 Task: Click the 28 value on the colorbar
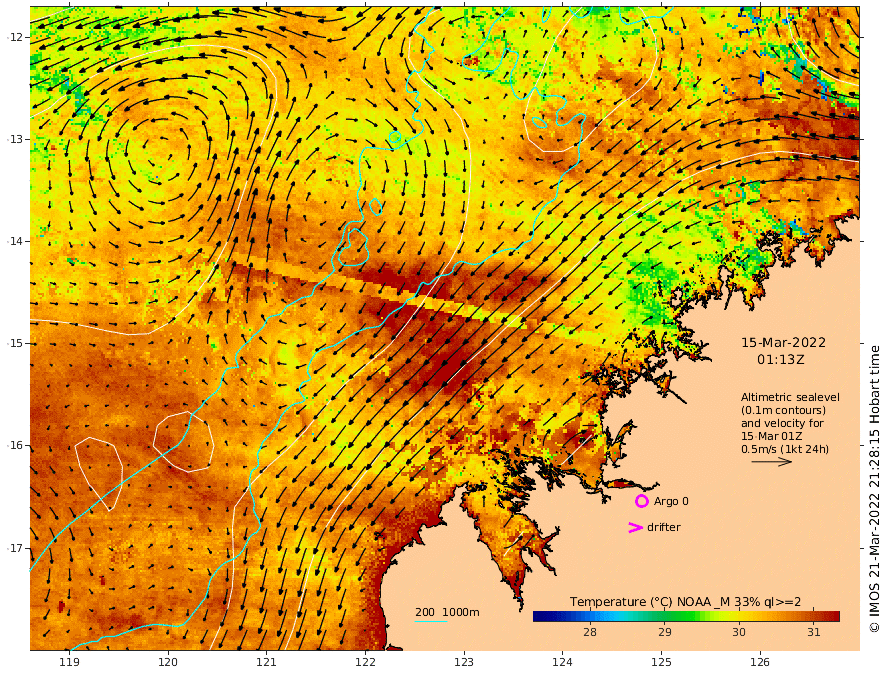(x=590, y=632)
